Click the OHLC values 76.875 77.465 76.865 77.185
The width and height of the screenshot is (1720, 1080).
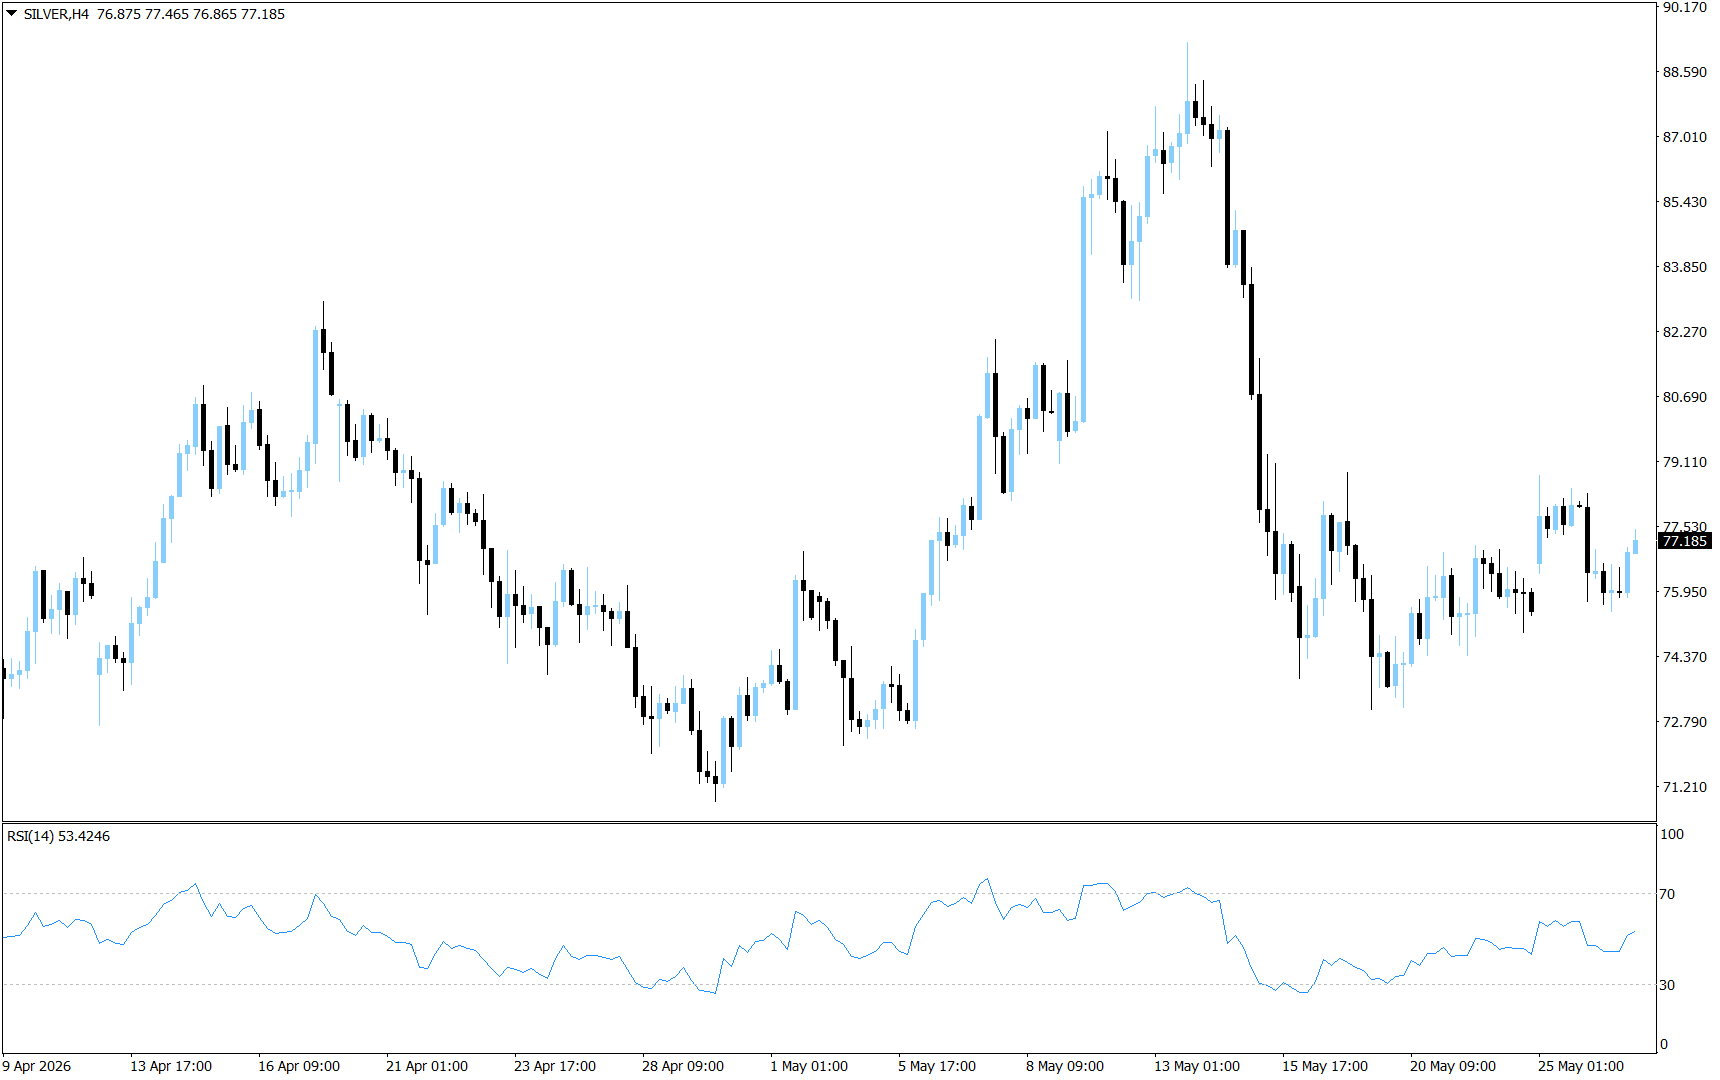click(x=191, y=14)
